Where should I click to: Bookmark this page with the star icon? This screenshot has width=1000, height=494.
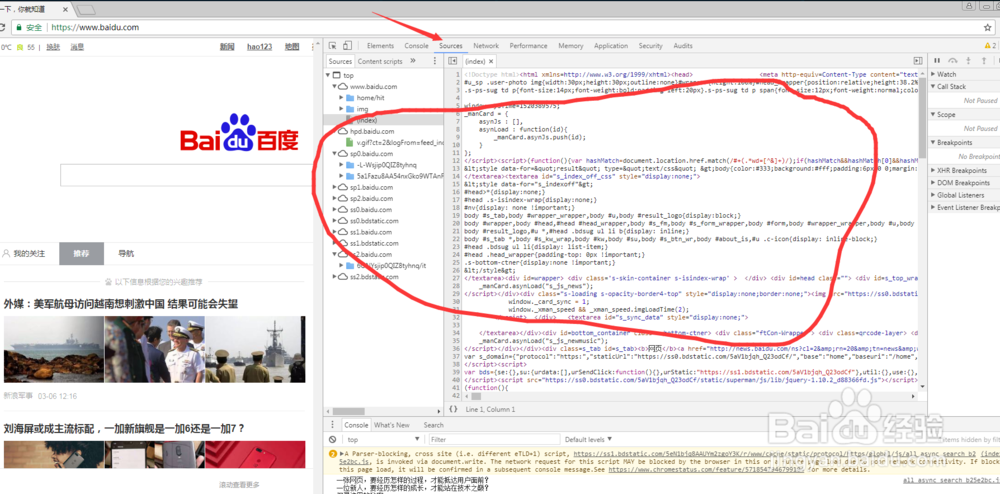pyautogui.click(x=987, y=27)
